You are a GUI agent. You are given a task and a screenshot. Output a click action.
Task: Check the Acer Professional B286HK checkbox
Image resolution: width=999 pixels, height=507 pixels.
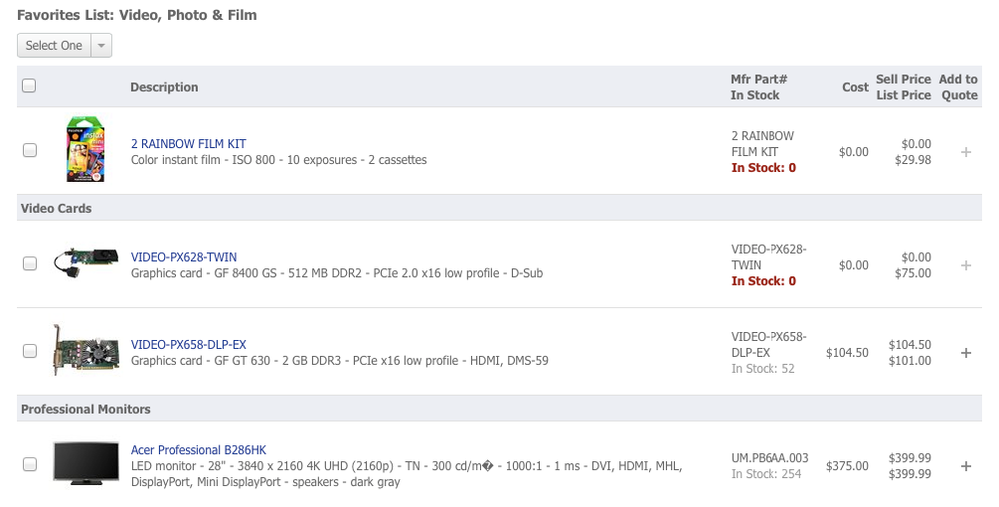tap(30, 465)
